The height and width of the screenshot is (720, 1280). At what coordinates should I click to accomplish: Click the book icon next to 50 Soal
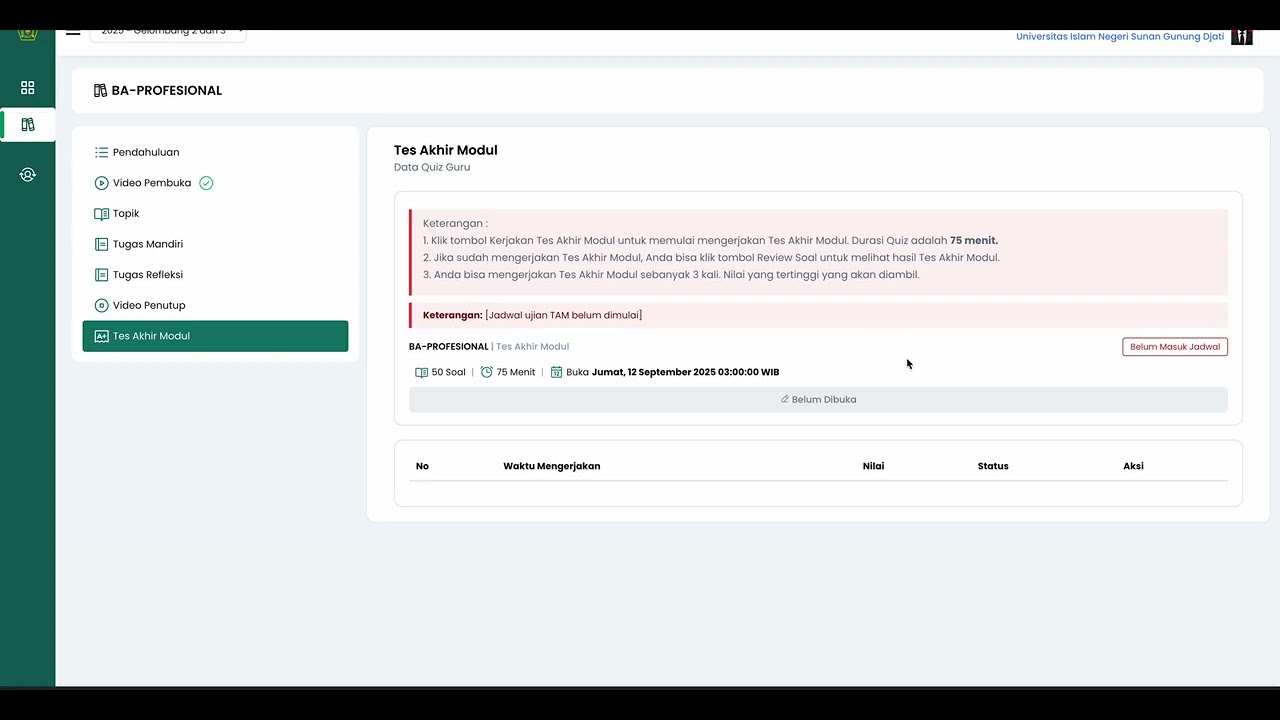(x=421, y=372)
